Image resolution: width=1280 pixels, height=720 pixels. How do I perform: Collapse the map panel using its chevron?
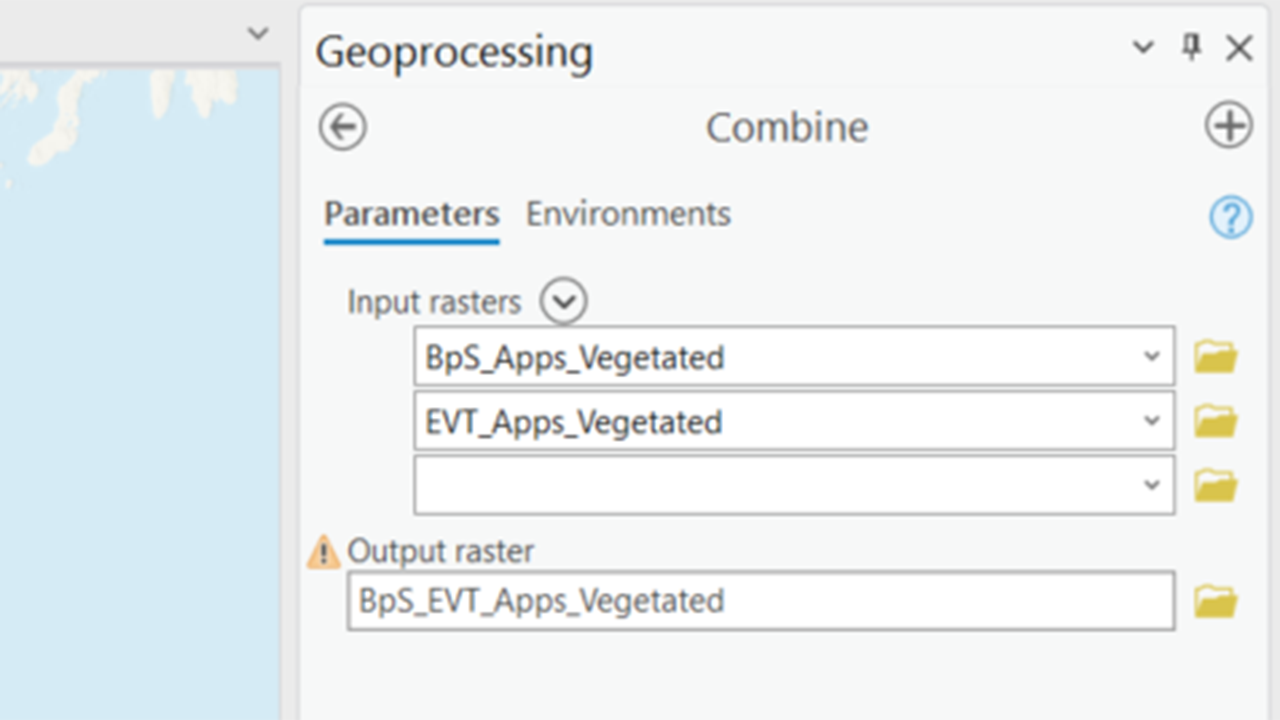point(257,32)
